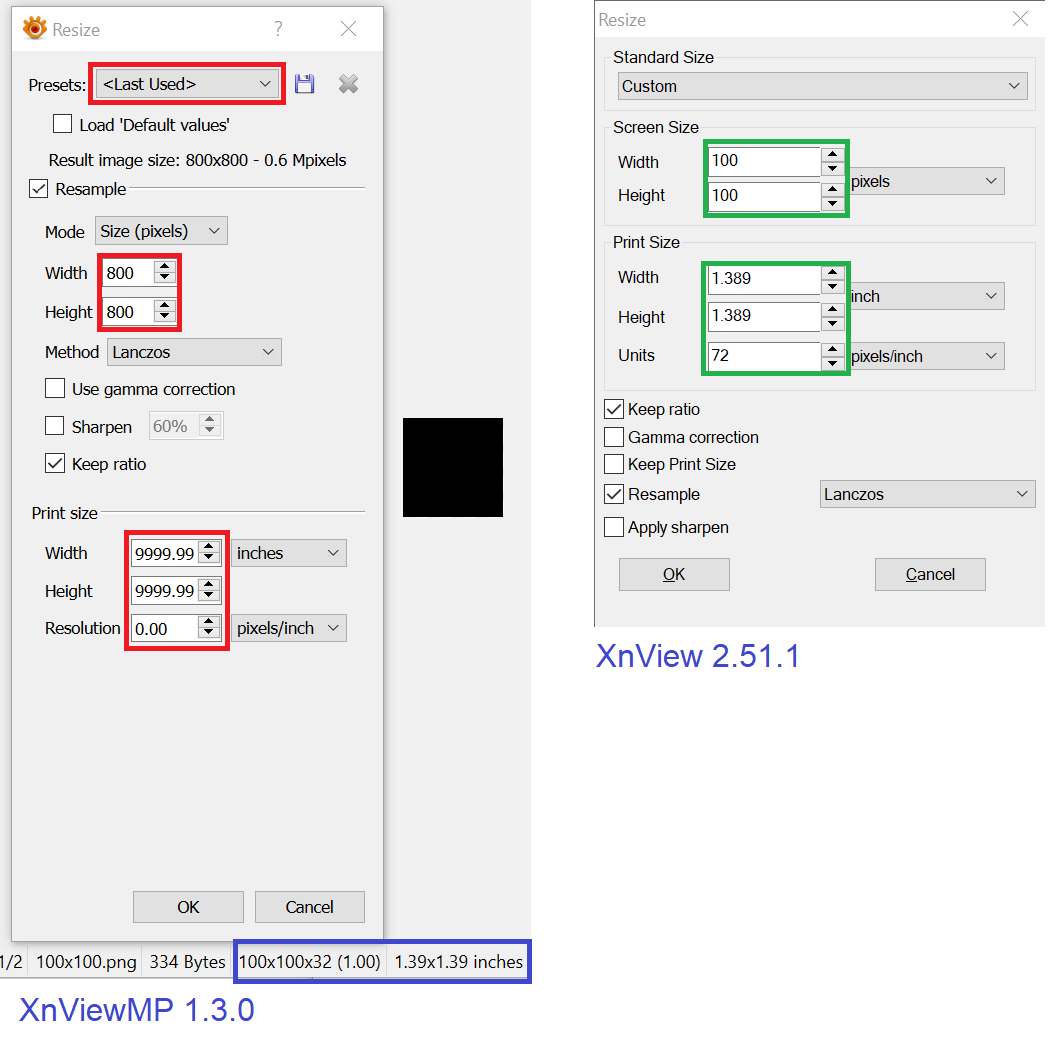1049x1042 pixels.
Task: Increase the Units 72 value with up arrow
Action: pyautogui.click(x=832, y=348)
